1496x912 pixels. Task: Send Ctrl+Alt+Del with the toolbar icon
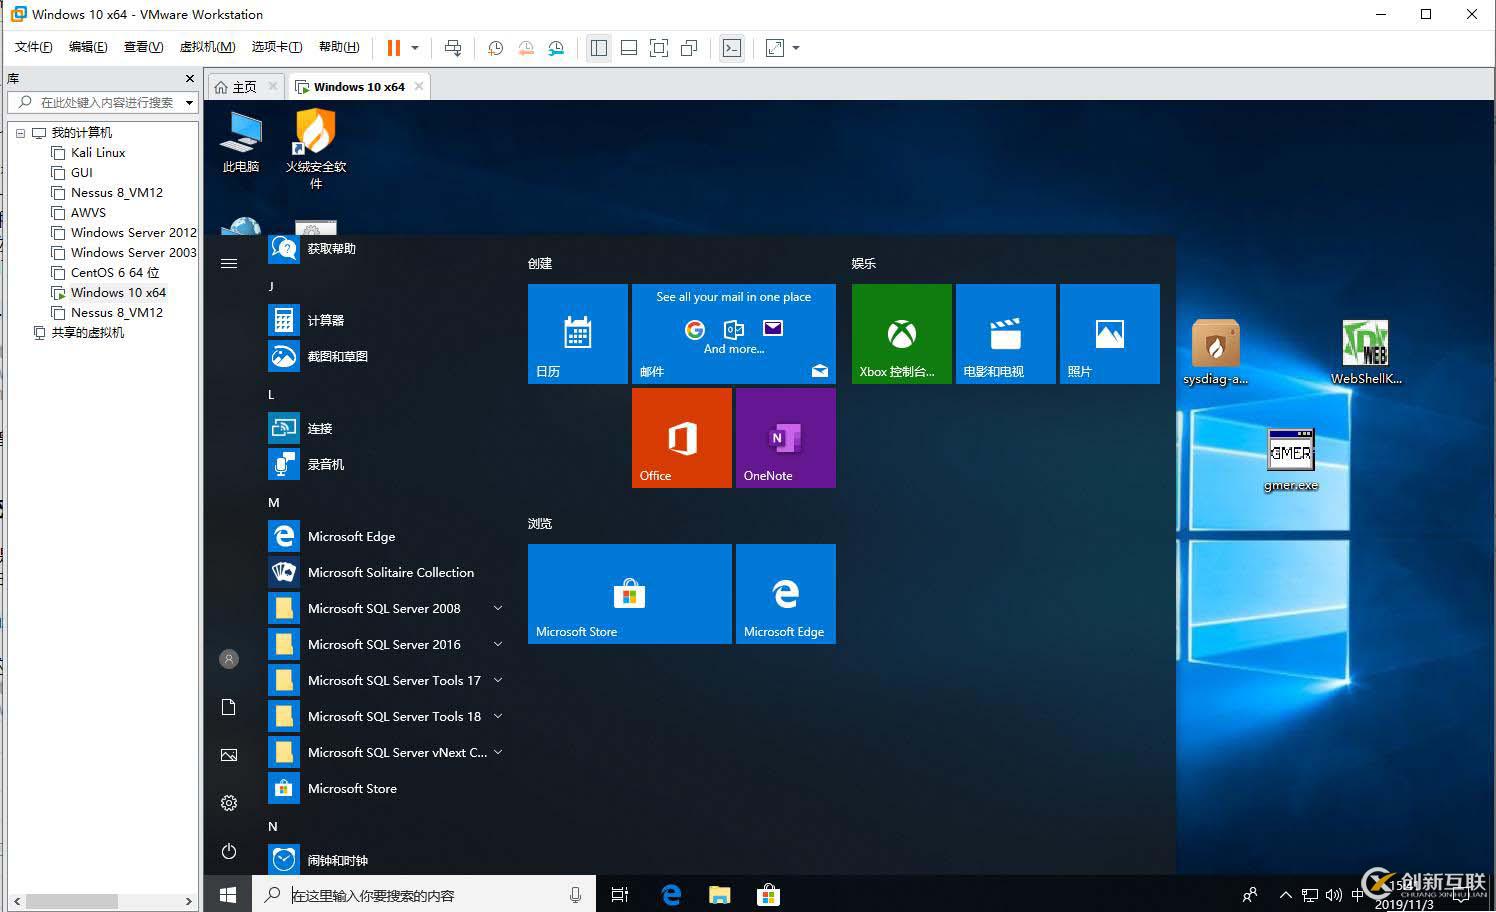[453, 48]
